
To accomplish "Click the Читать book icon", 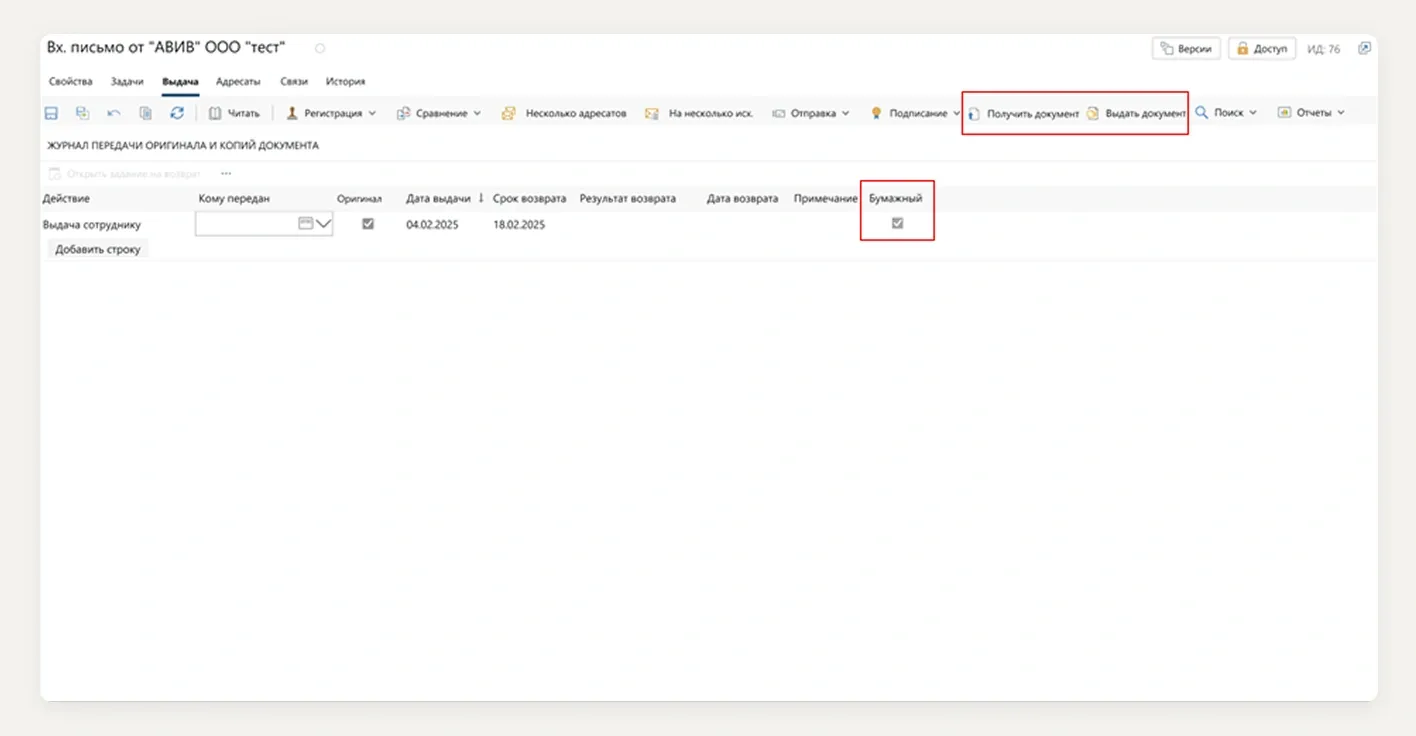I will pyautogui.click(x=215, y=113).
